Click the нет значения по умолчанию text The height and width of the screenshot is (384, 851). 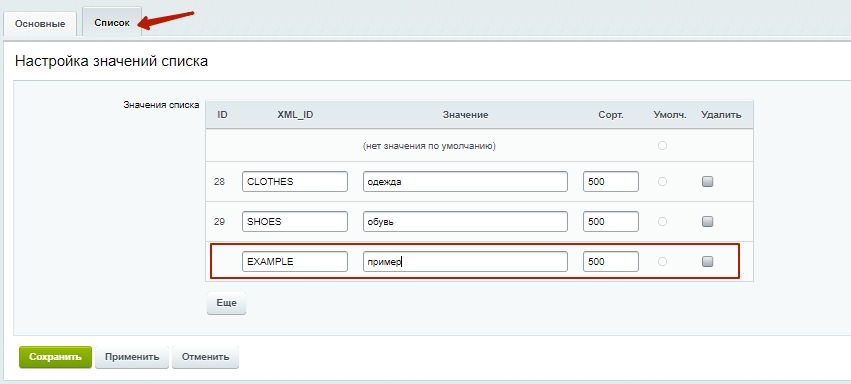point(429,146)
